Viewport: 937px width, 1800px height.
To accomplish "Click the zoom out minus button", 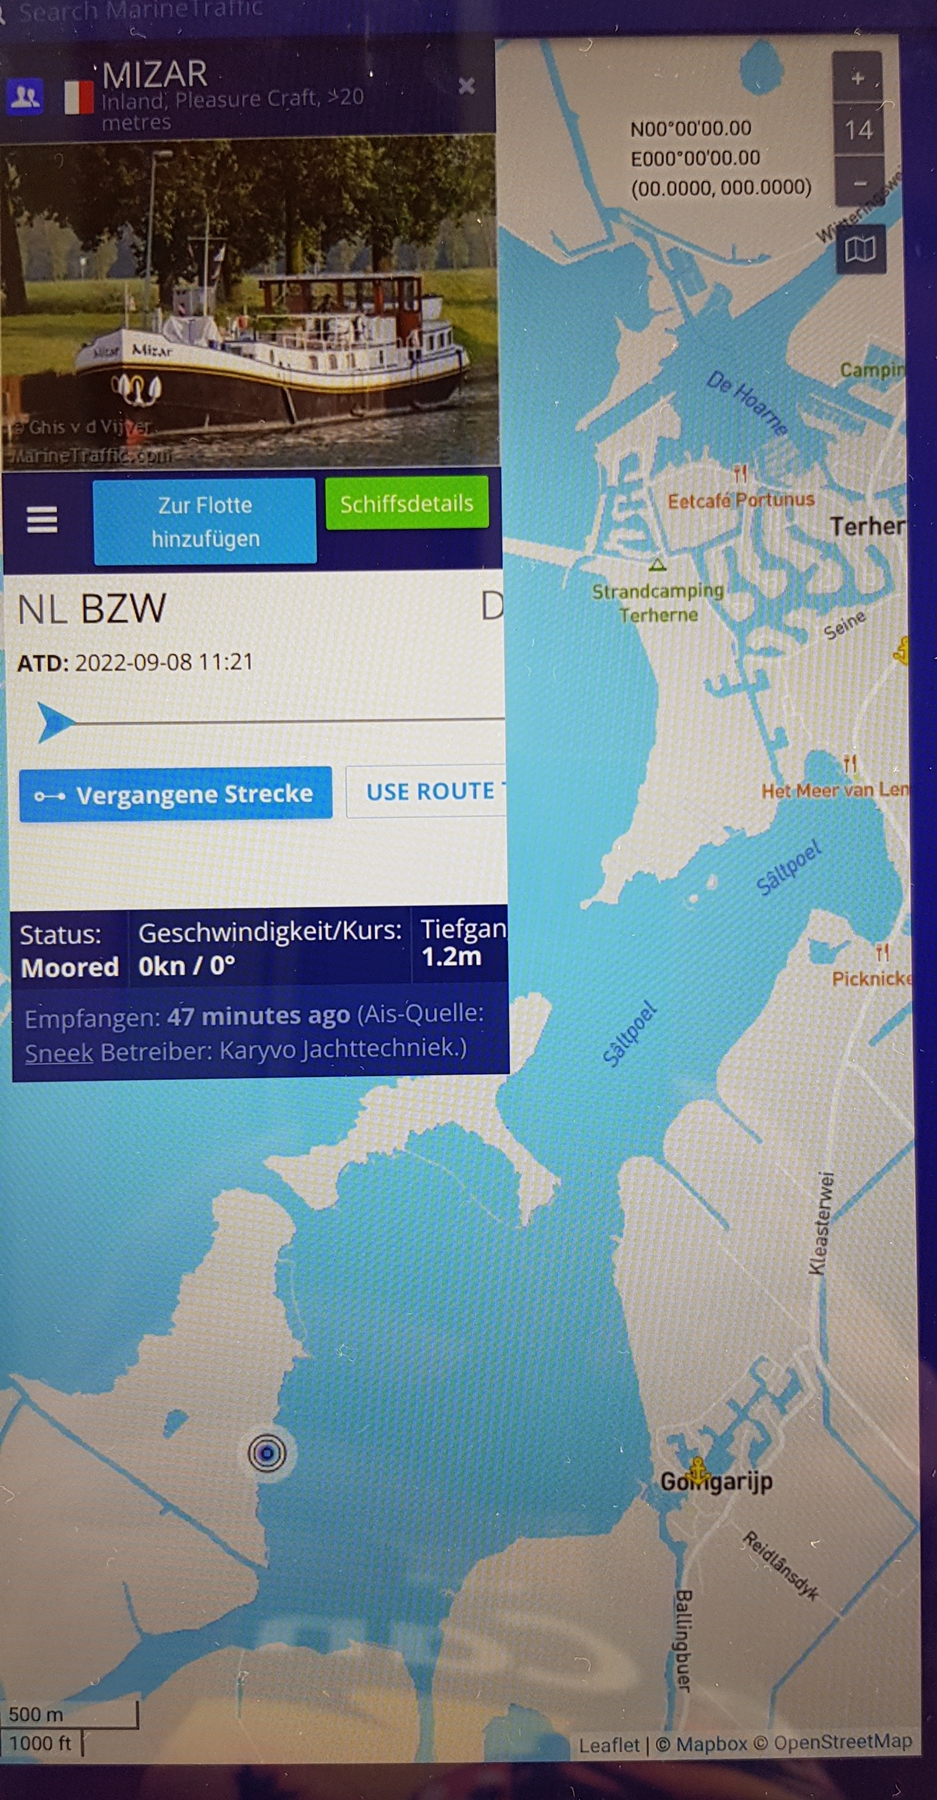I will pyautogui.click(x=859, y=183).
